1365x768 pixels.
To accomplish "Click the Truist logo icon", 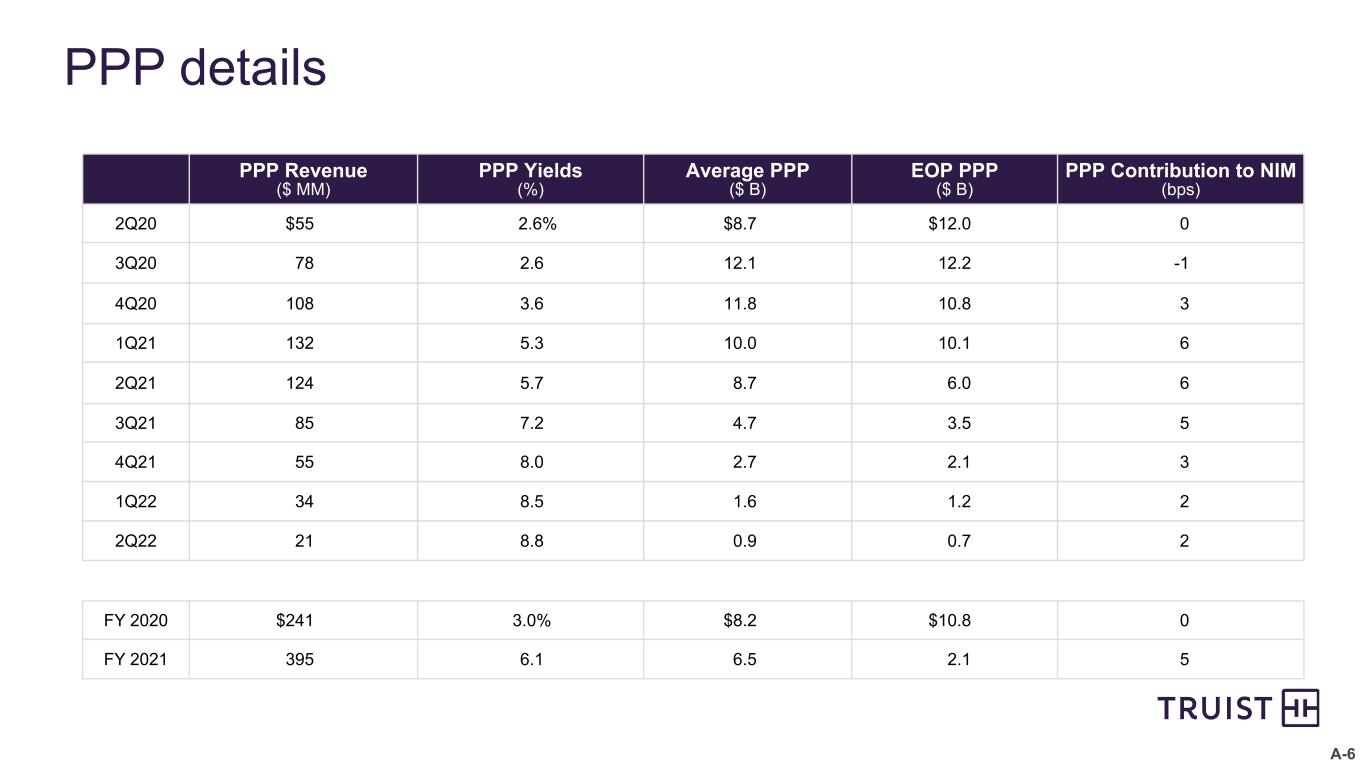I will tap(1300, 708).
